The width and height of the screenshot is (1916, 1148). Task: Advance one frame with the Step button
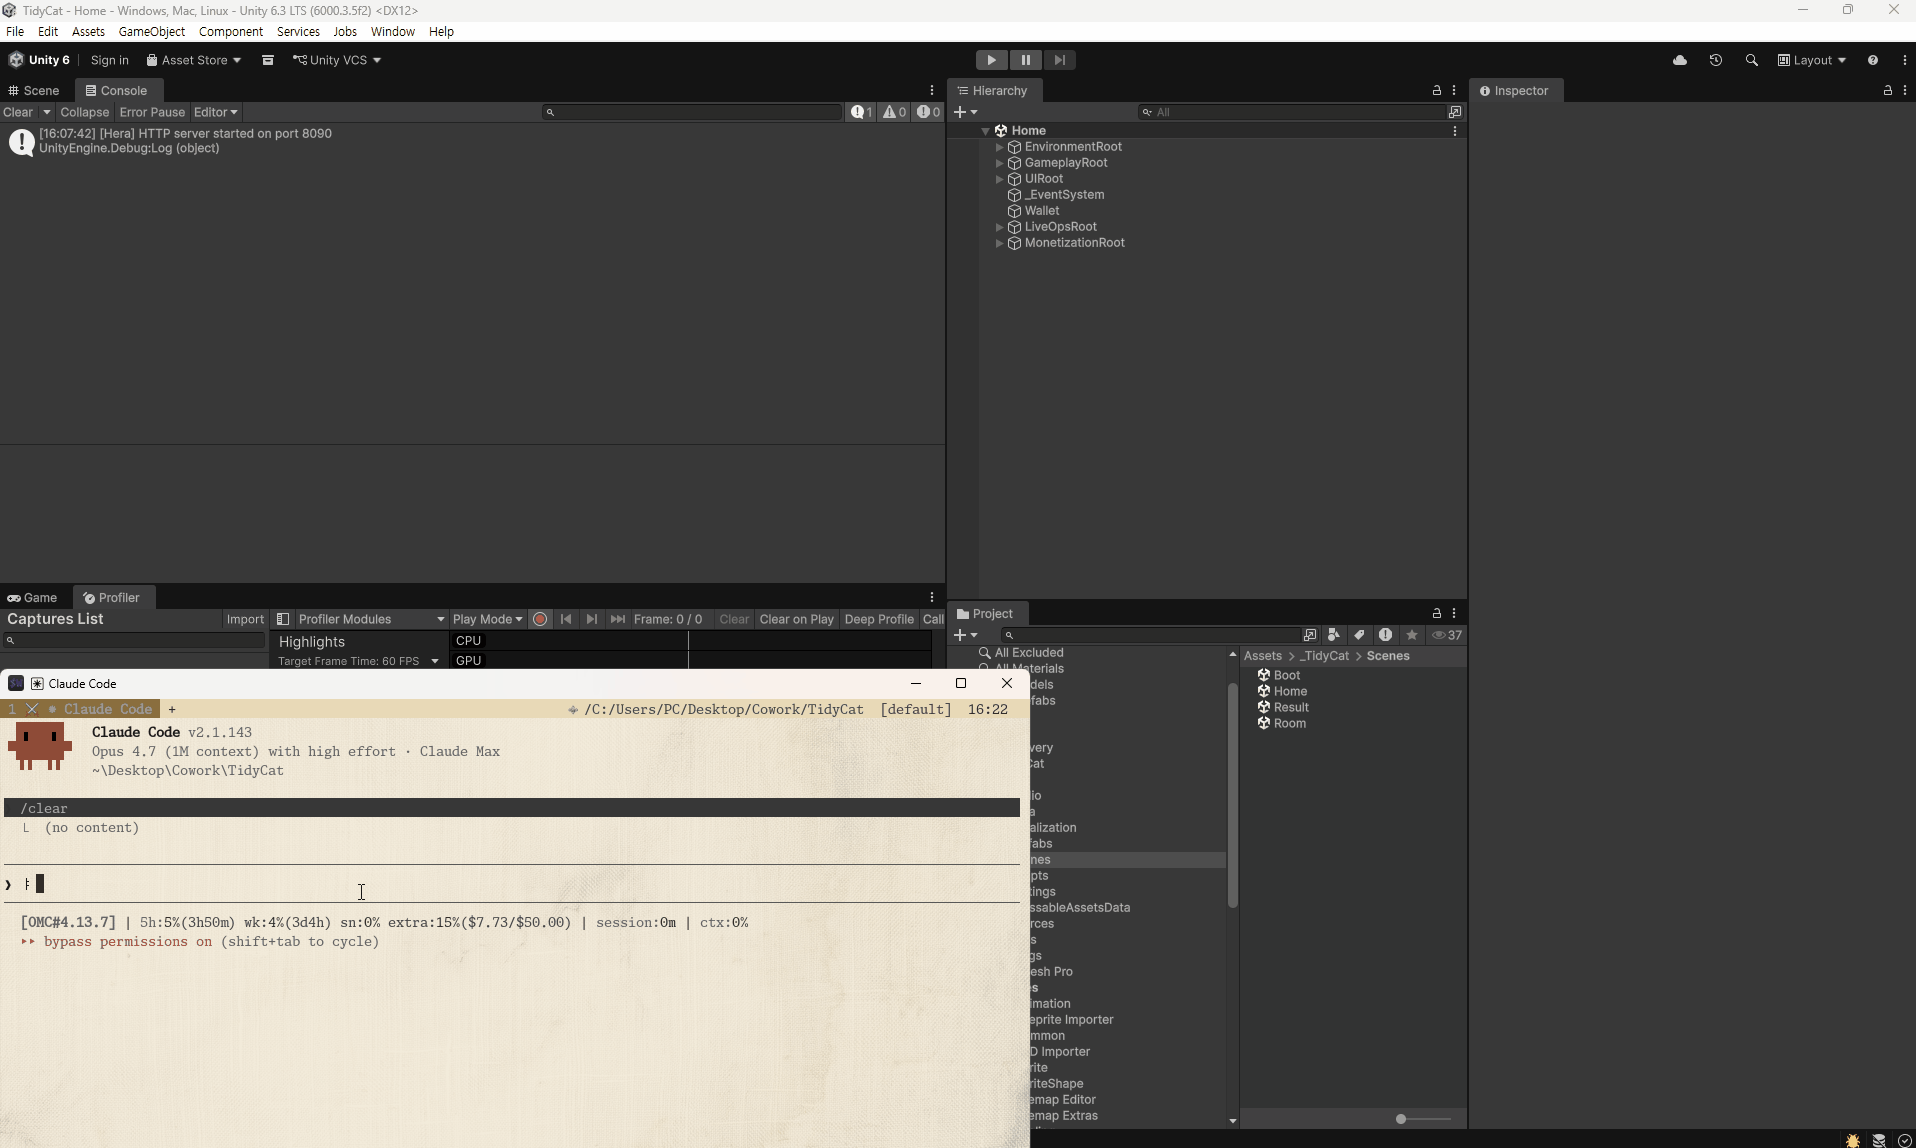pyautogui.click(x=1059, y=60)
